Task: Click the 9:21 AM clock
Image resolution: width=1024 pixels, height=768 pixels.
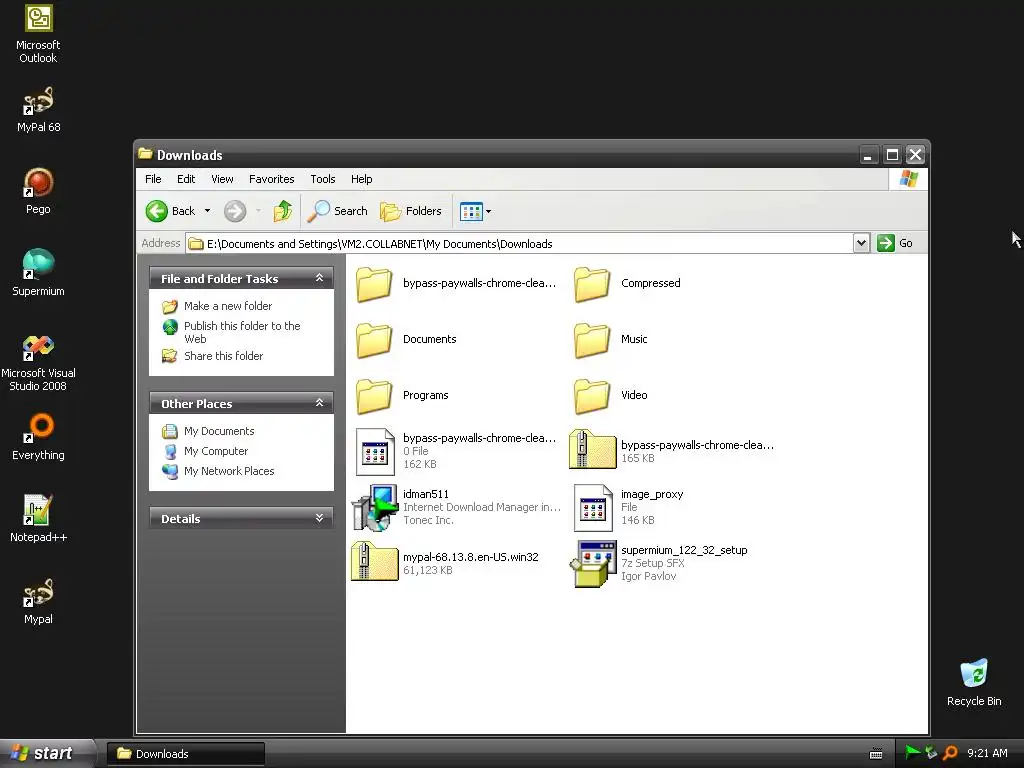Action: [x=987, y=754]
